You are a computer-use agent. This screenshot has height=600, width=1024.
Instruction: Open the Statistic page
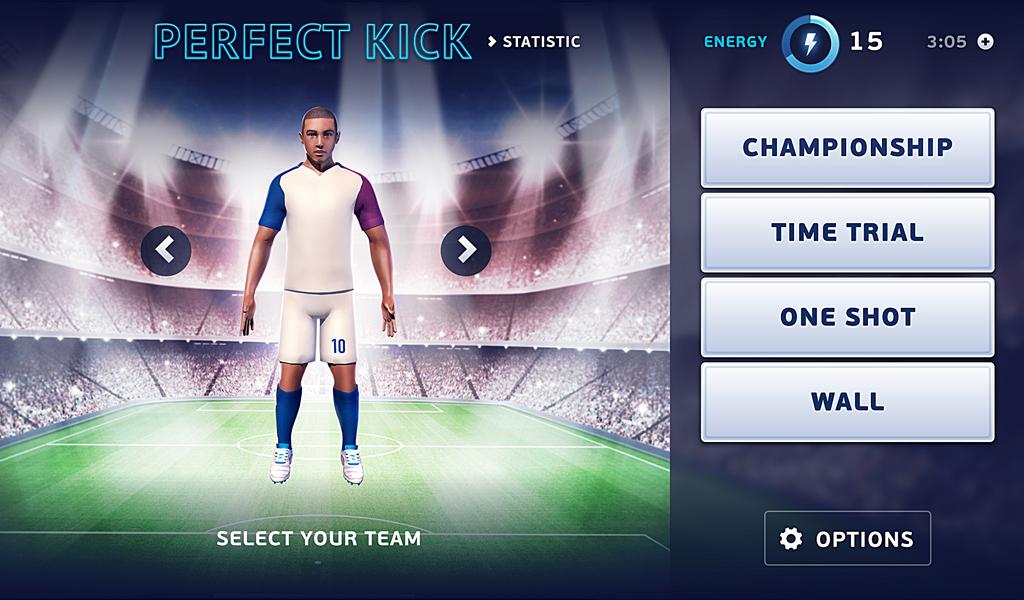click(541, 42)
